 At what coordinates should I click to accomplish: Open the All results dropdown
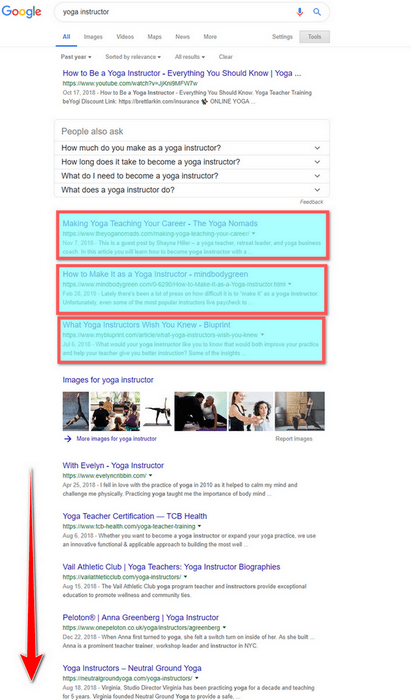pyautogui.click(x=190, y=57)
